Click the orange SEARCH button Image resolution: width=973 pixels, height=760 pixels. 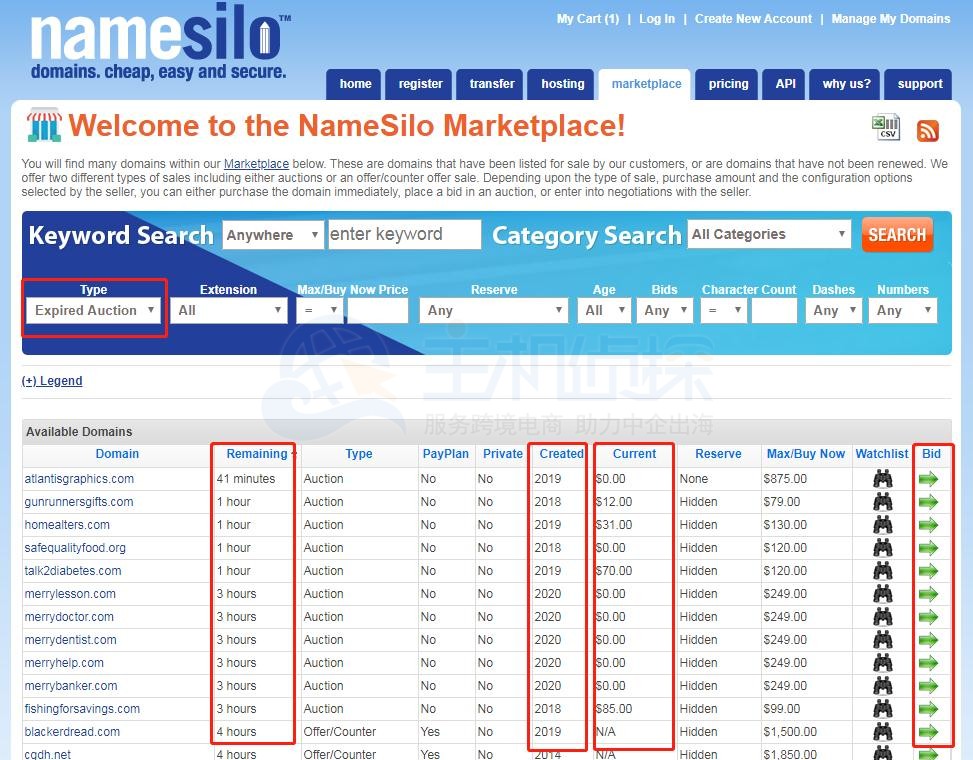coord(896,234)
